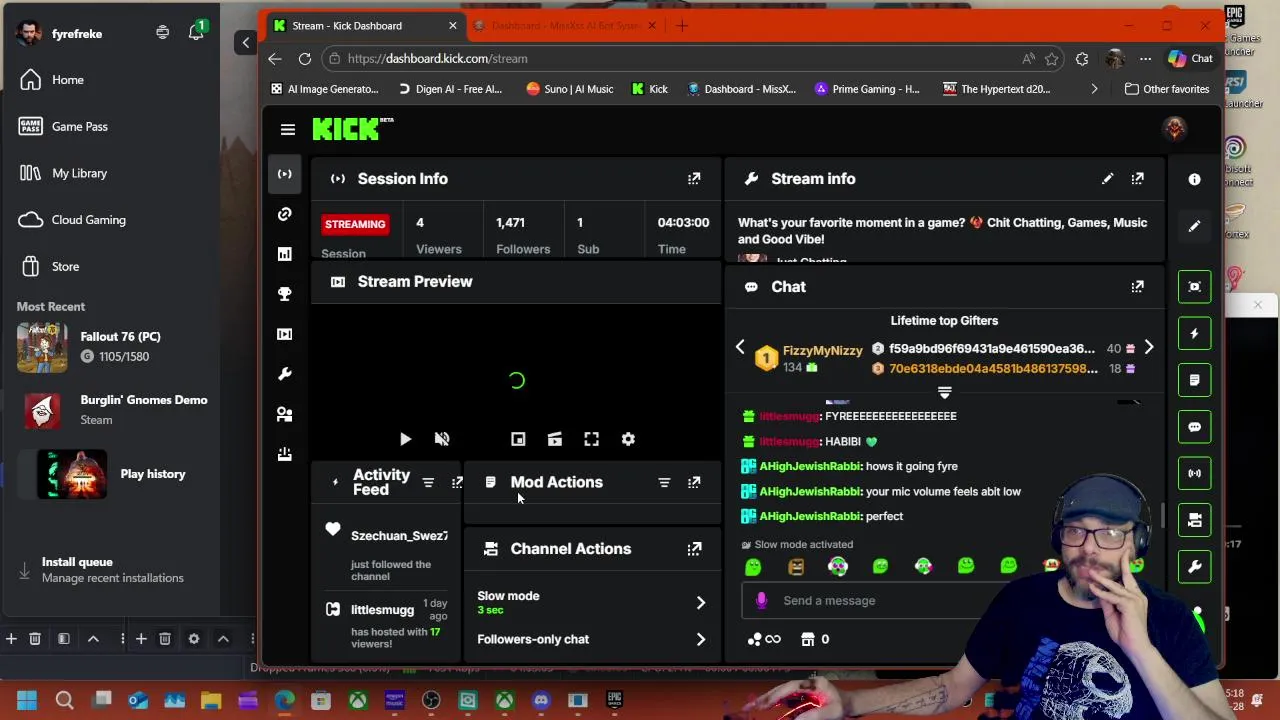Pop out the Chat panel
Viewport: 1280px width, 720px height.
(1137, 287)
